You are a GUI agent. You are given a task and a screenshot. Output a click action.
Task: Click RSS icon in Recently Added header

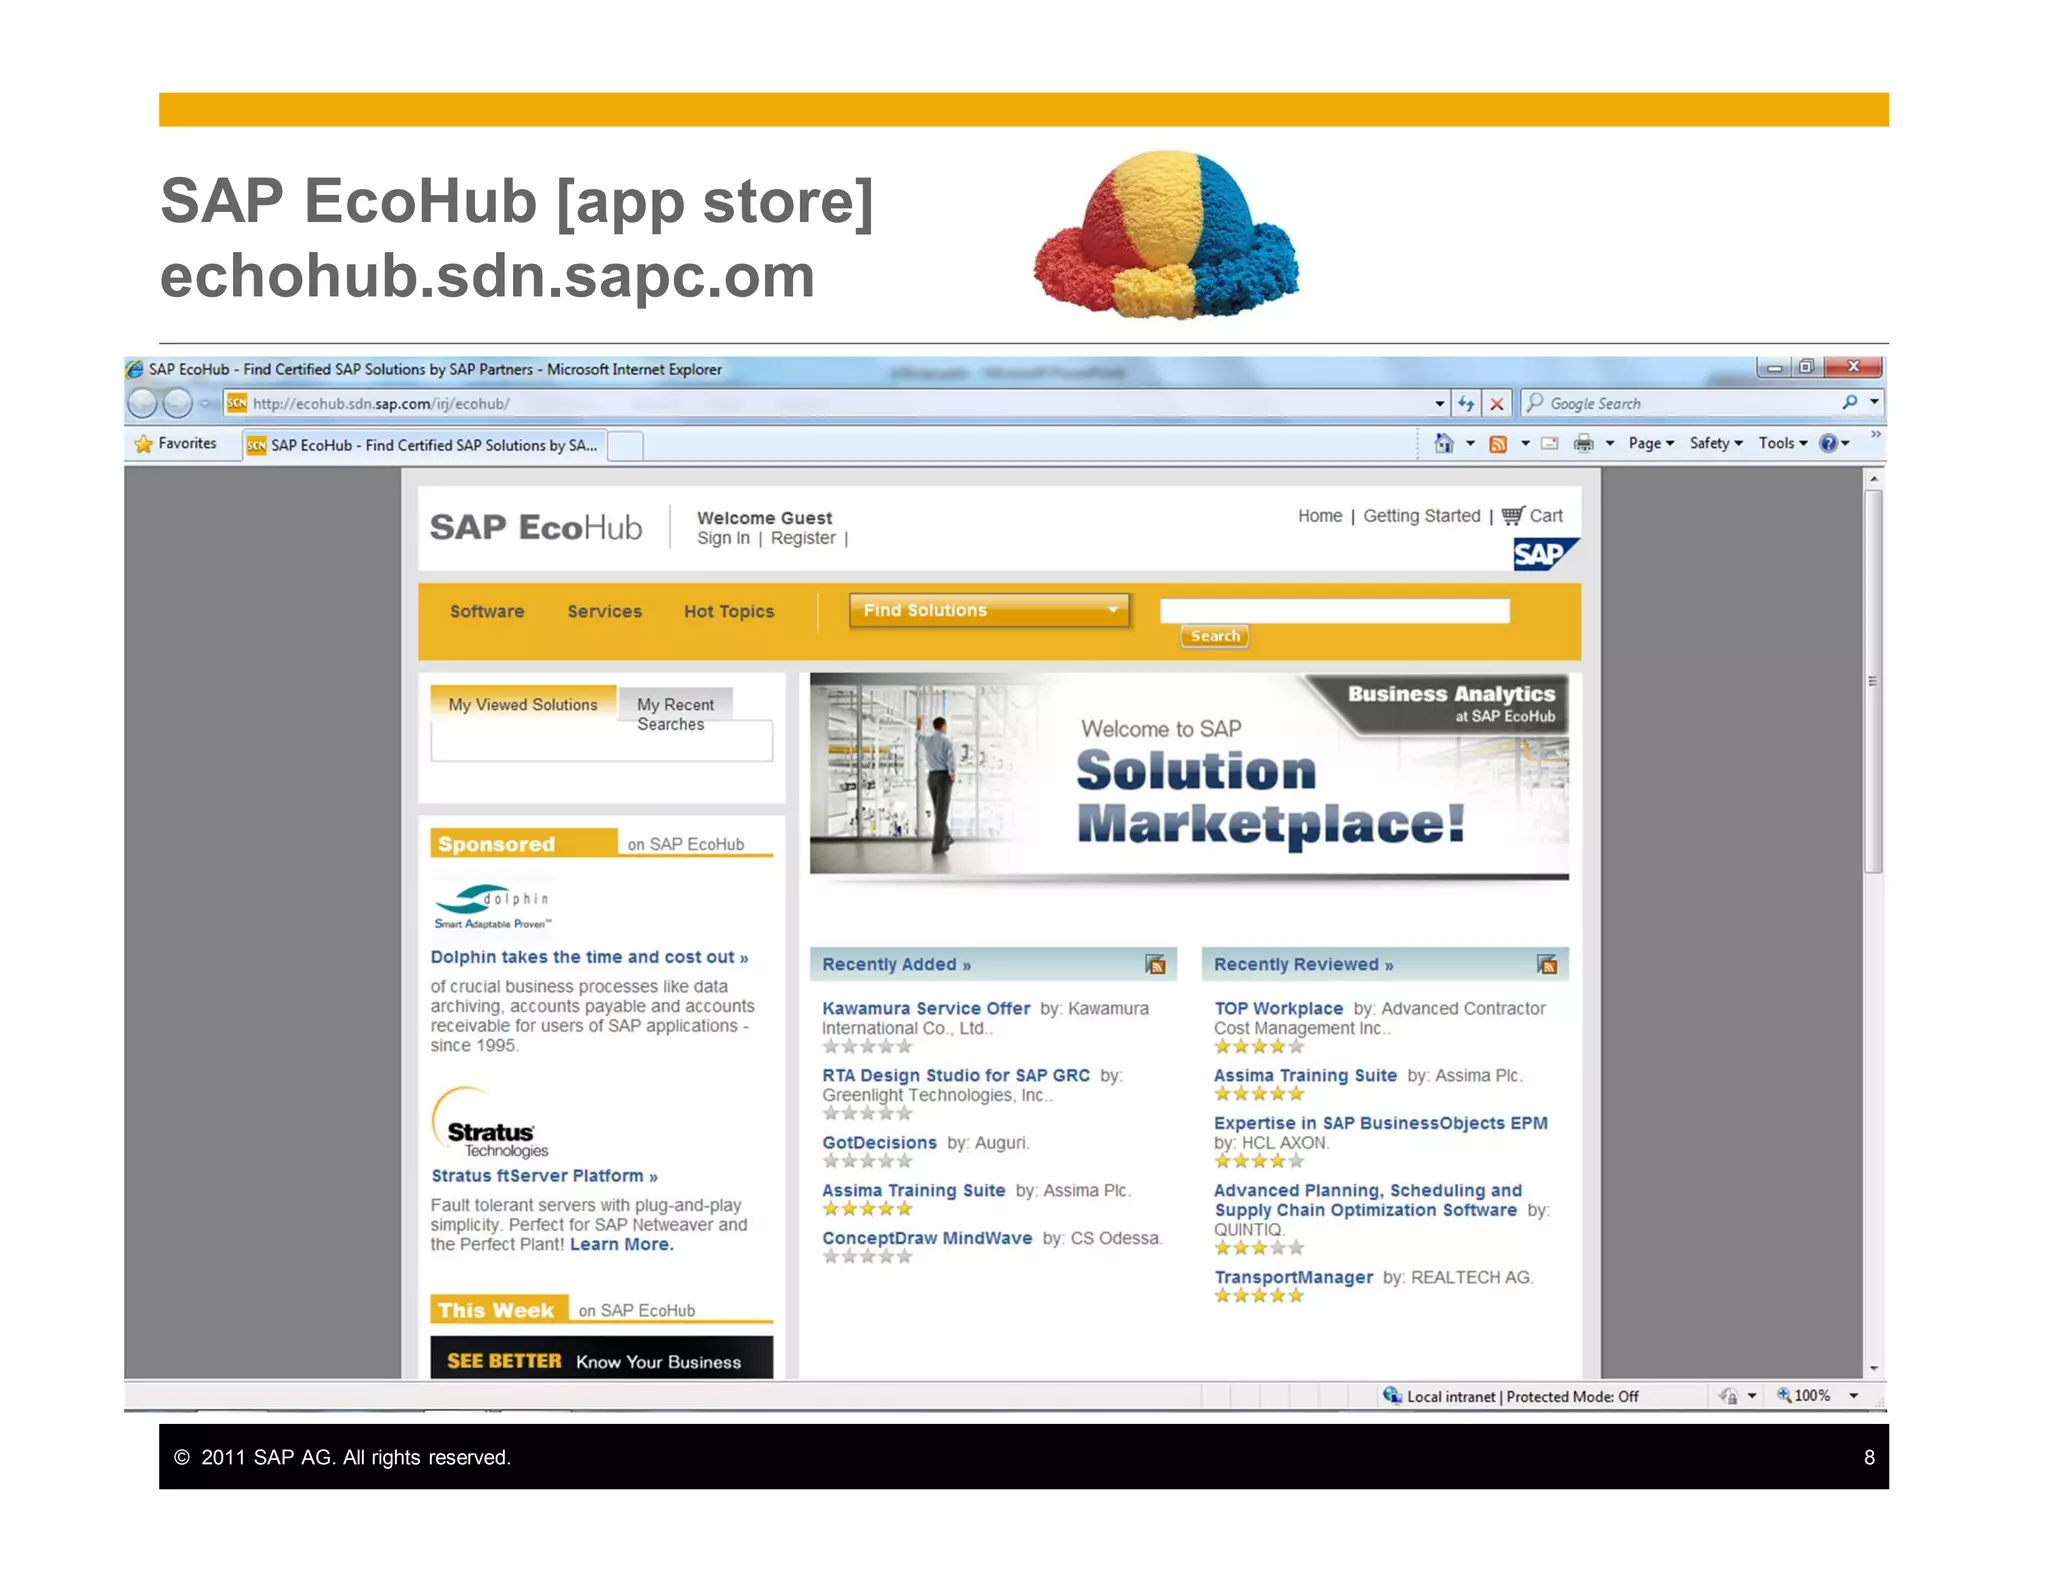tap(1155, 964)
